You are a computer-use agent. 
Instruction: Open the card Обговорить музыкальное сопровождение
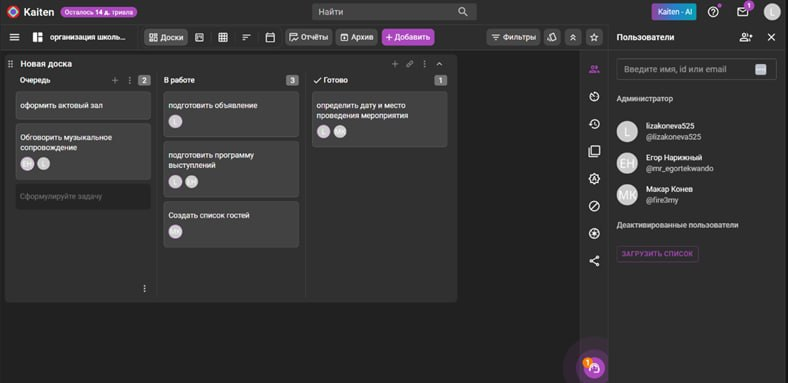(83, 152)
